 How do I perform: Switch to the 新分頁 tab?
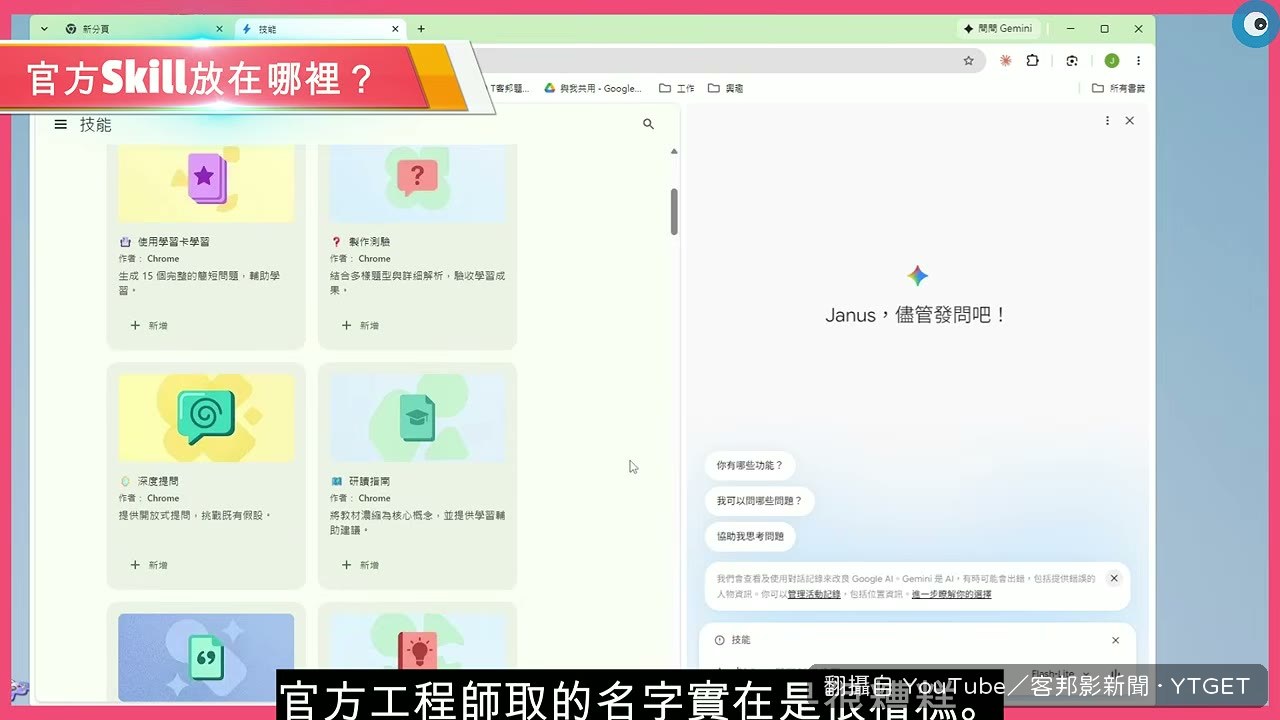(144, 29)
